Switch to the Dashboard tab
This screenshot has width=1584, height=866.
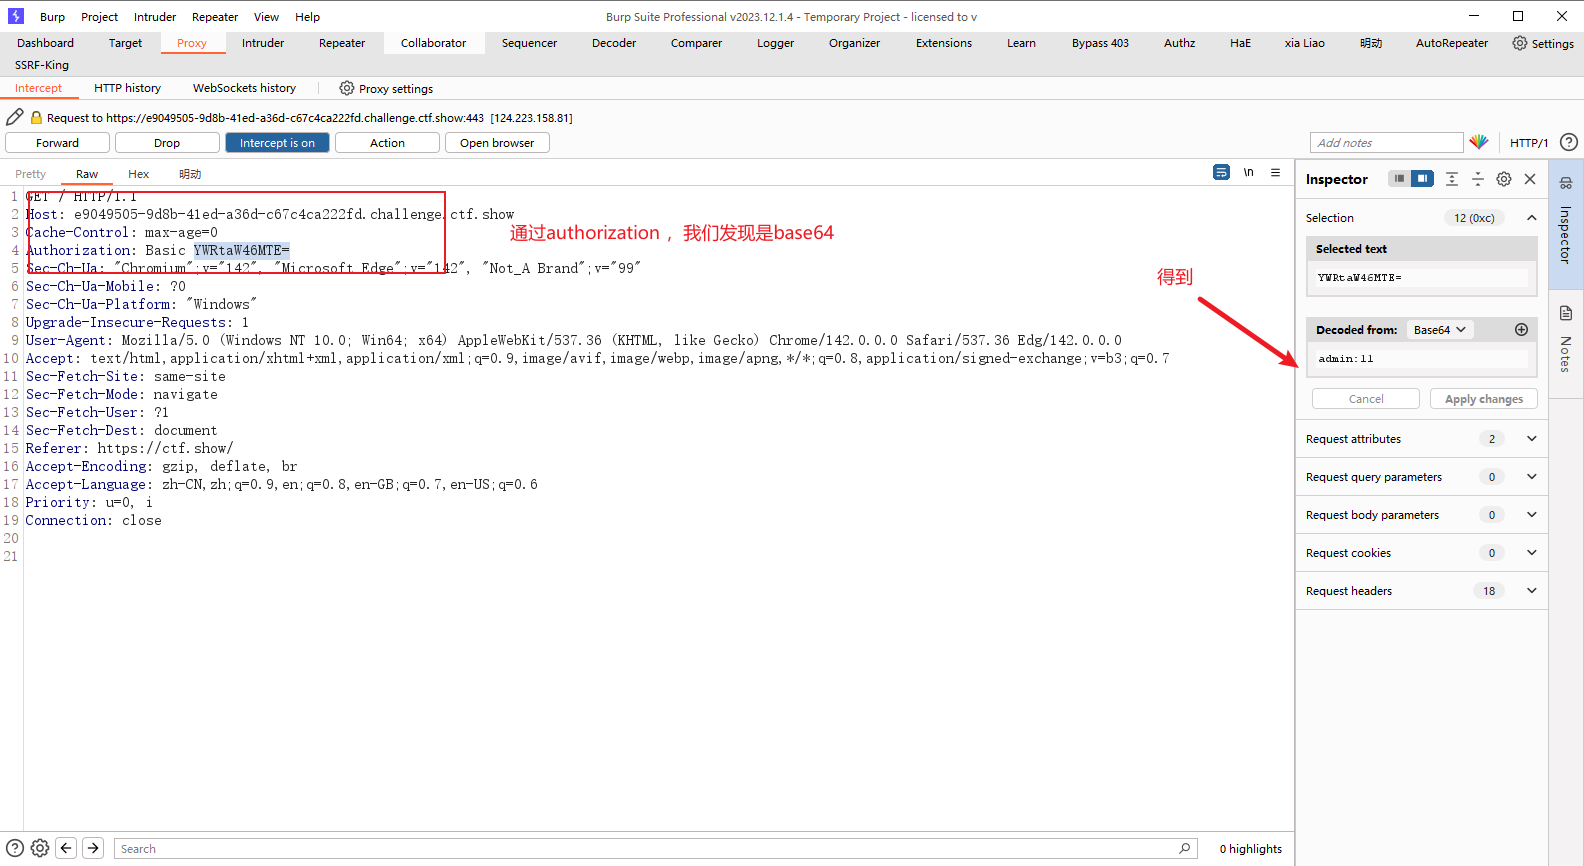pos(45,43)
